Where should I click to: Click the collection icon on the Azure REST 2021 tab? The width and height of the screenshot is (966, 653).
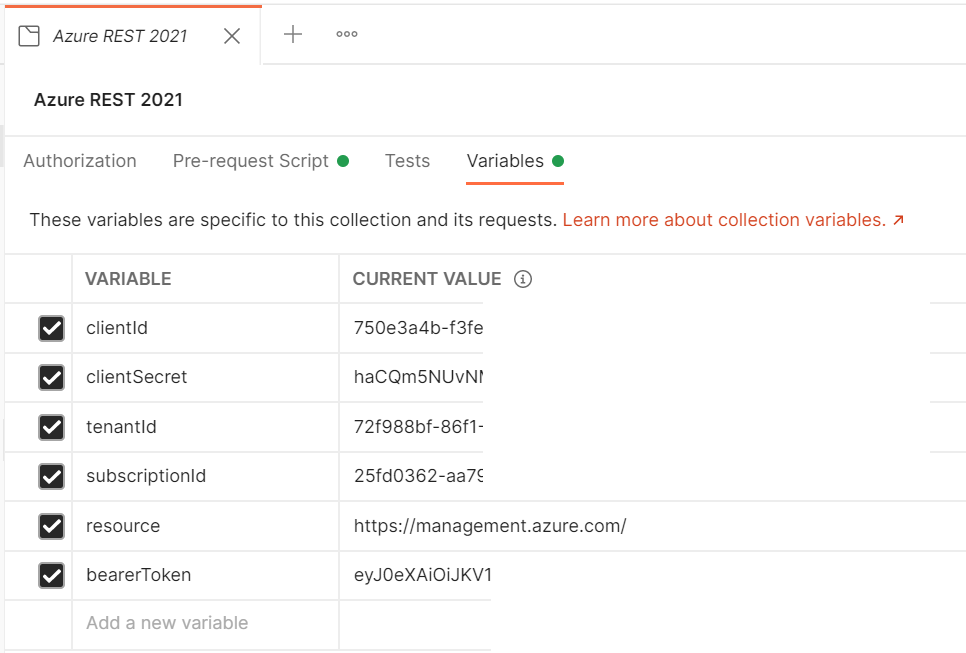click(29, 35)
